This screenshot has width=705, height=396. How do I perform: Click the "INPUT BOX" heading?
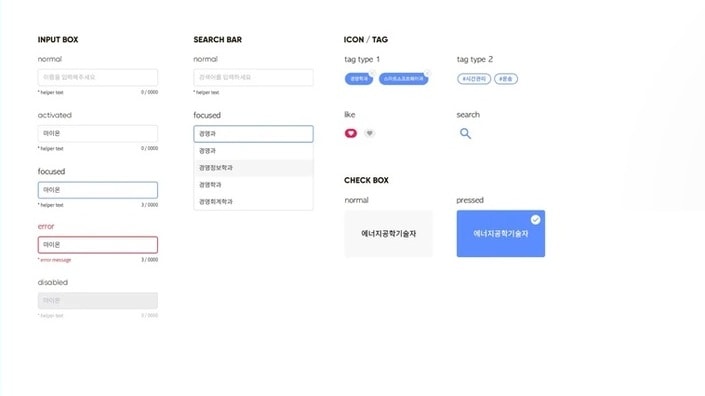58,40
